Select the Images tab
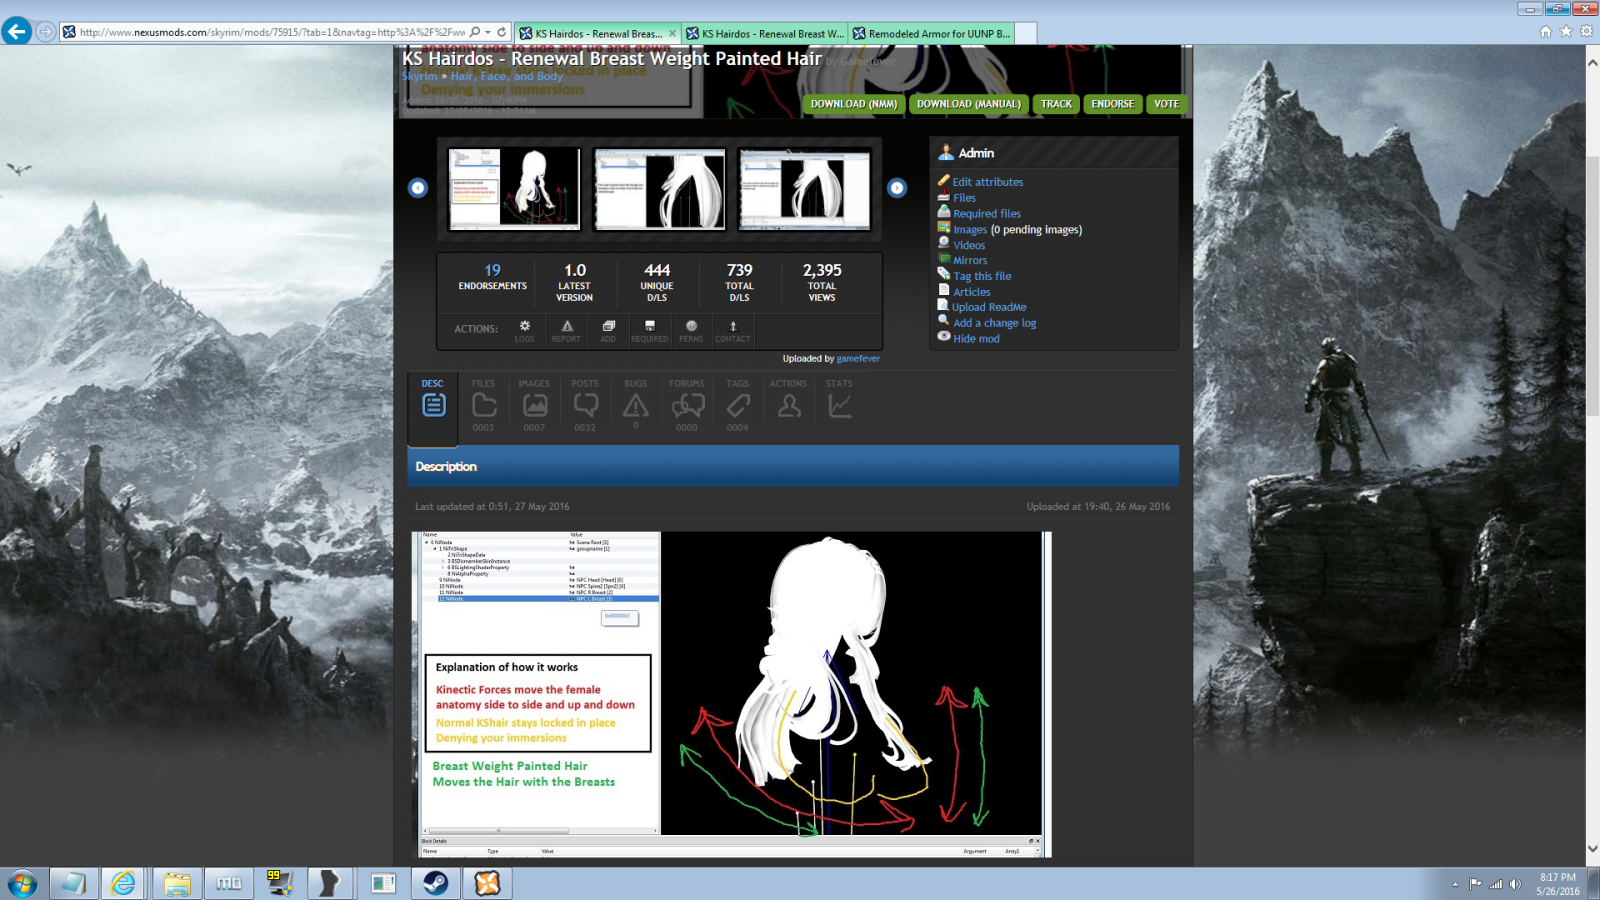The image size is (1600, 900). (534, 405)
